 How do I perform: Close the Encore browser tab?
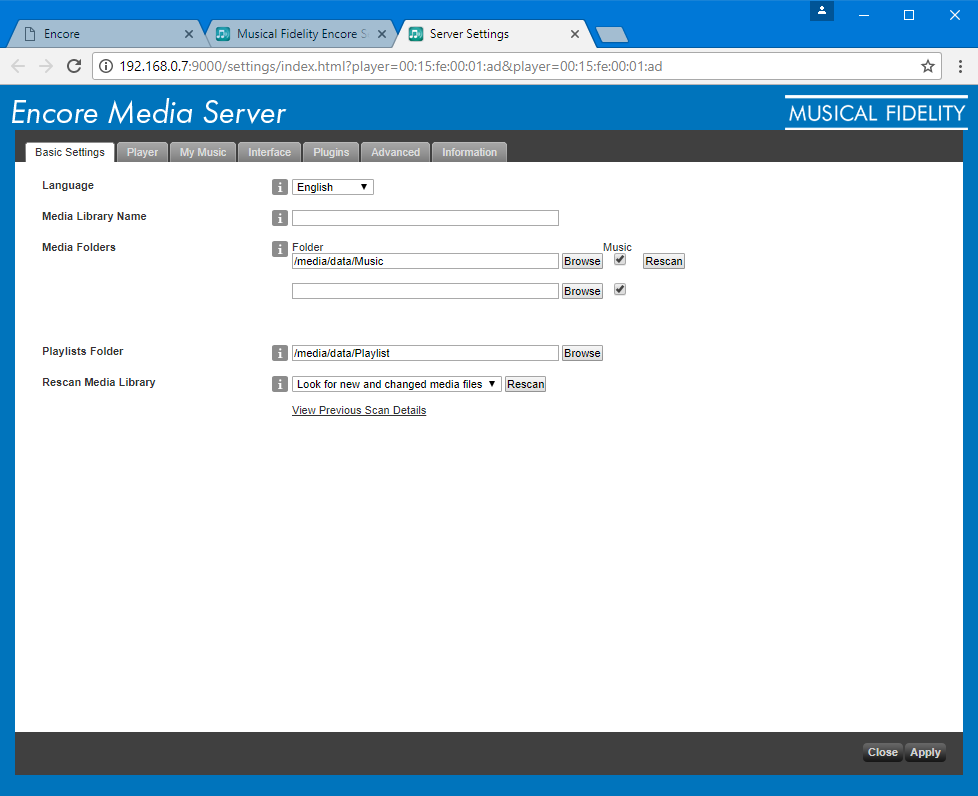(x=188, y=34)
